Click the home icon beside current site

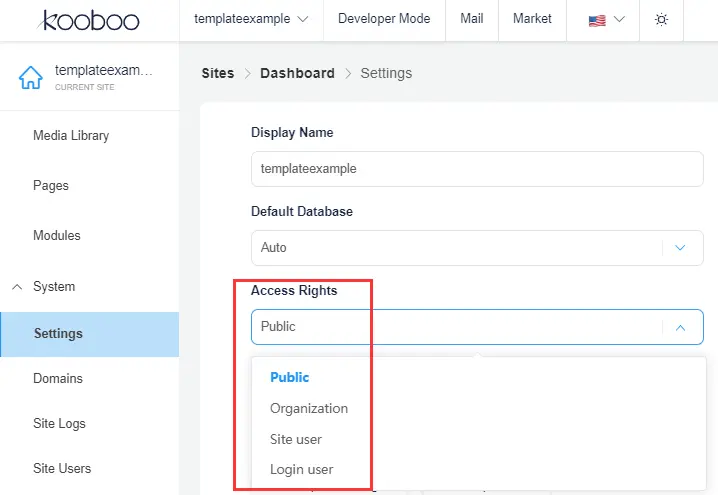[31, 76]
